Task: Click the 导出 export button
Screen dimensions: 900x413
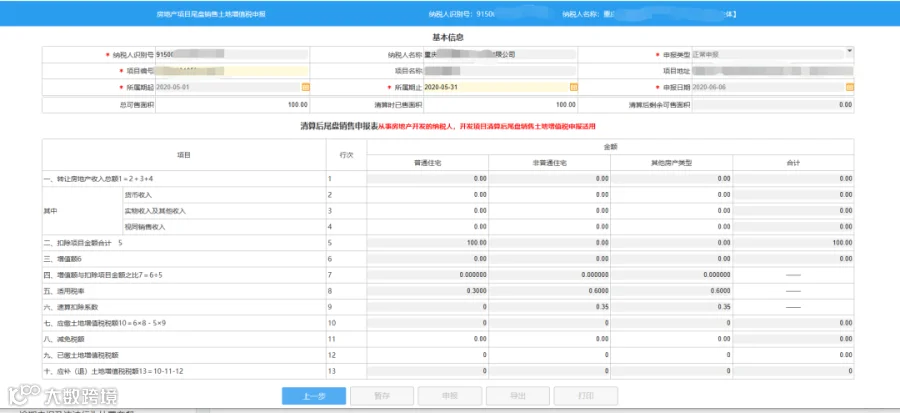Action: [x=518, y=396]
